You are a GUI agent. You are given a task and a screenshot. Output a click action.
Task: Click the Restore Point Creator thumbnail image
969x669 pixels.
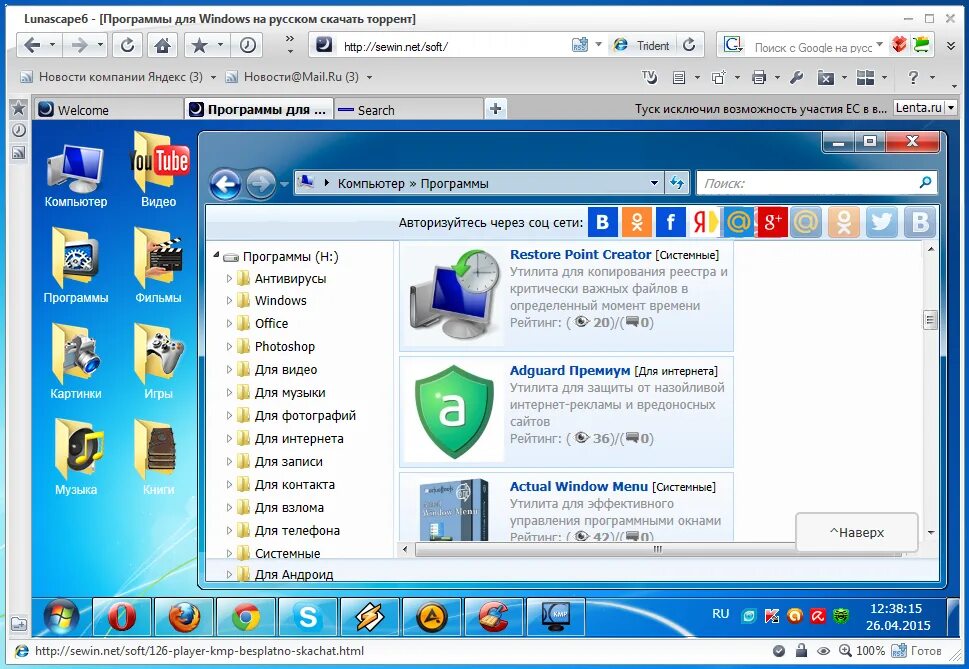coord(455,297)
